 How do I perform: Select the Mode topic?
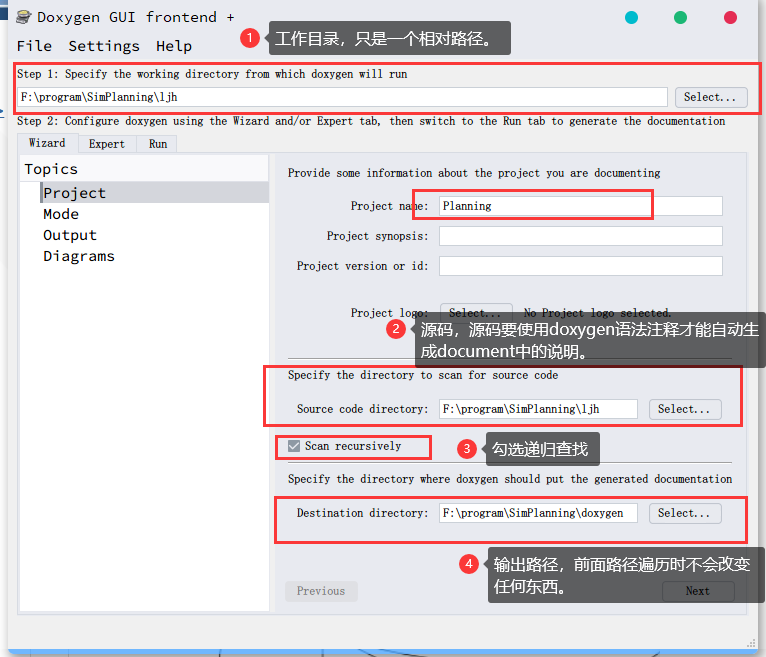point(61,214)
